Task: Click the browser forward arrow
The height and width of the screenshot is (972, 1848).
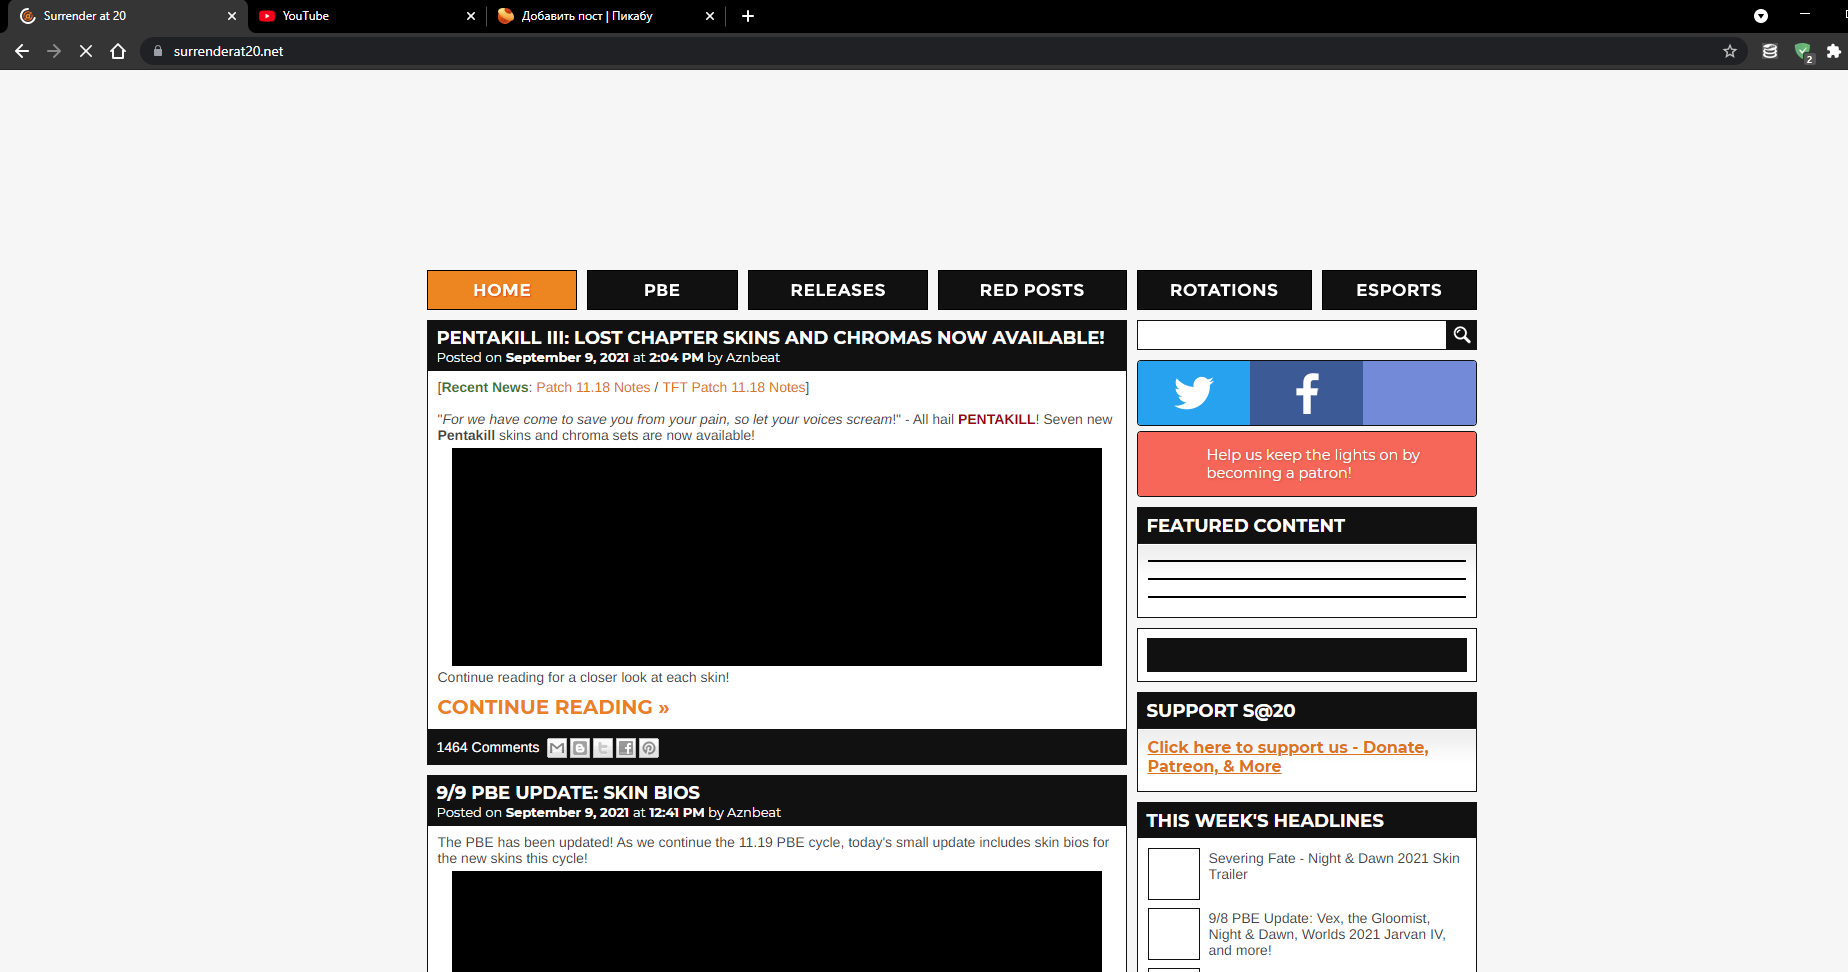Action: pyautogui.click(x=54, y=51)
